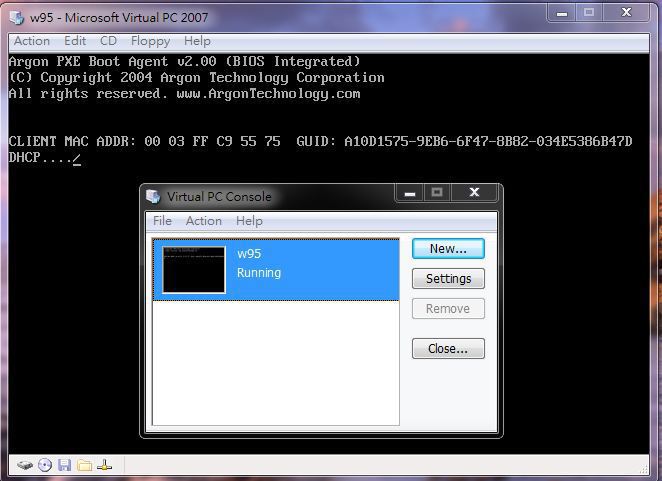This screenshot has height=481, width=662.
Task: Close the Virtual PC Console window
Action: click(474, 193)
